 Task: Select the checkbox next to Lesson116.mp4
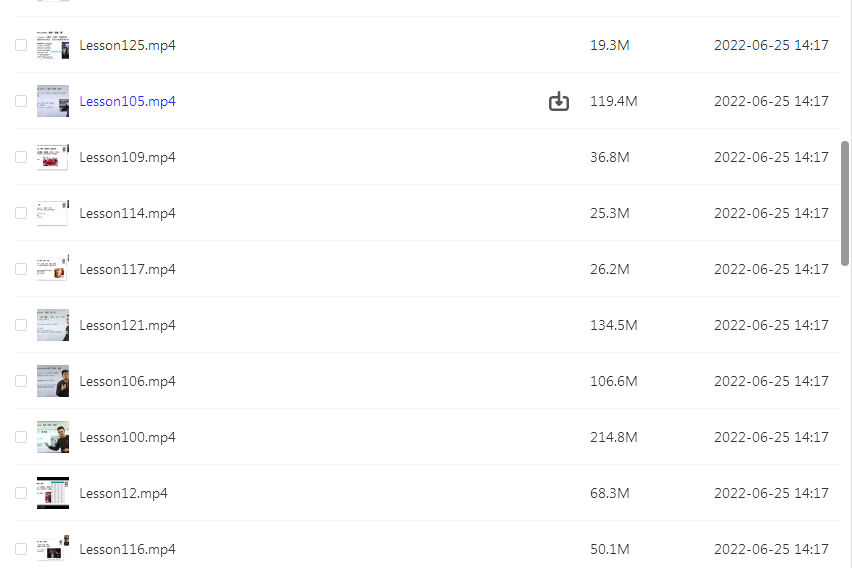[x=21, y=549]
